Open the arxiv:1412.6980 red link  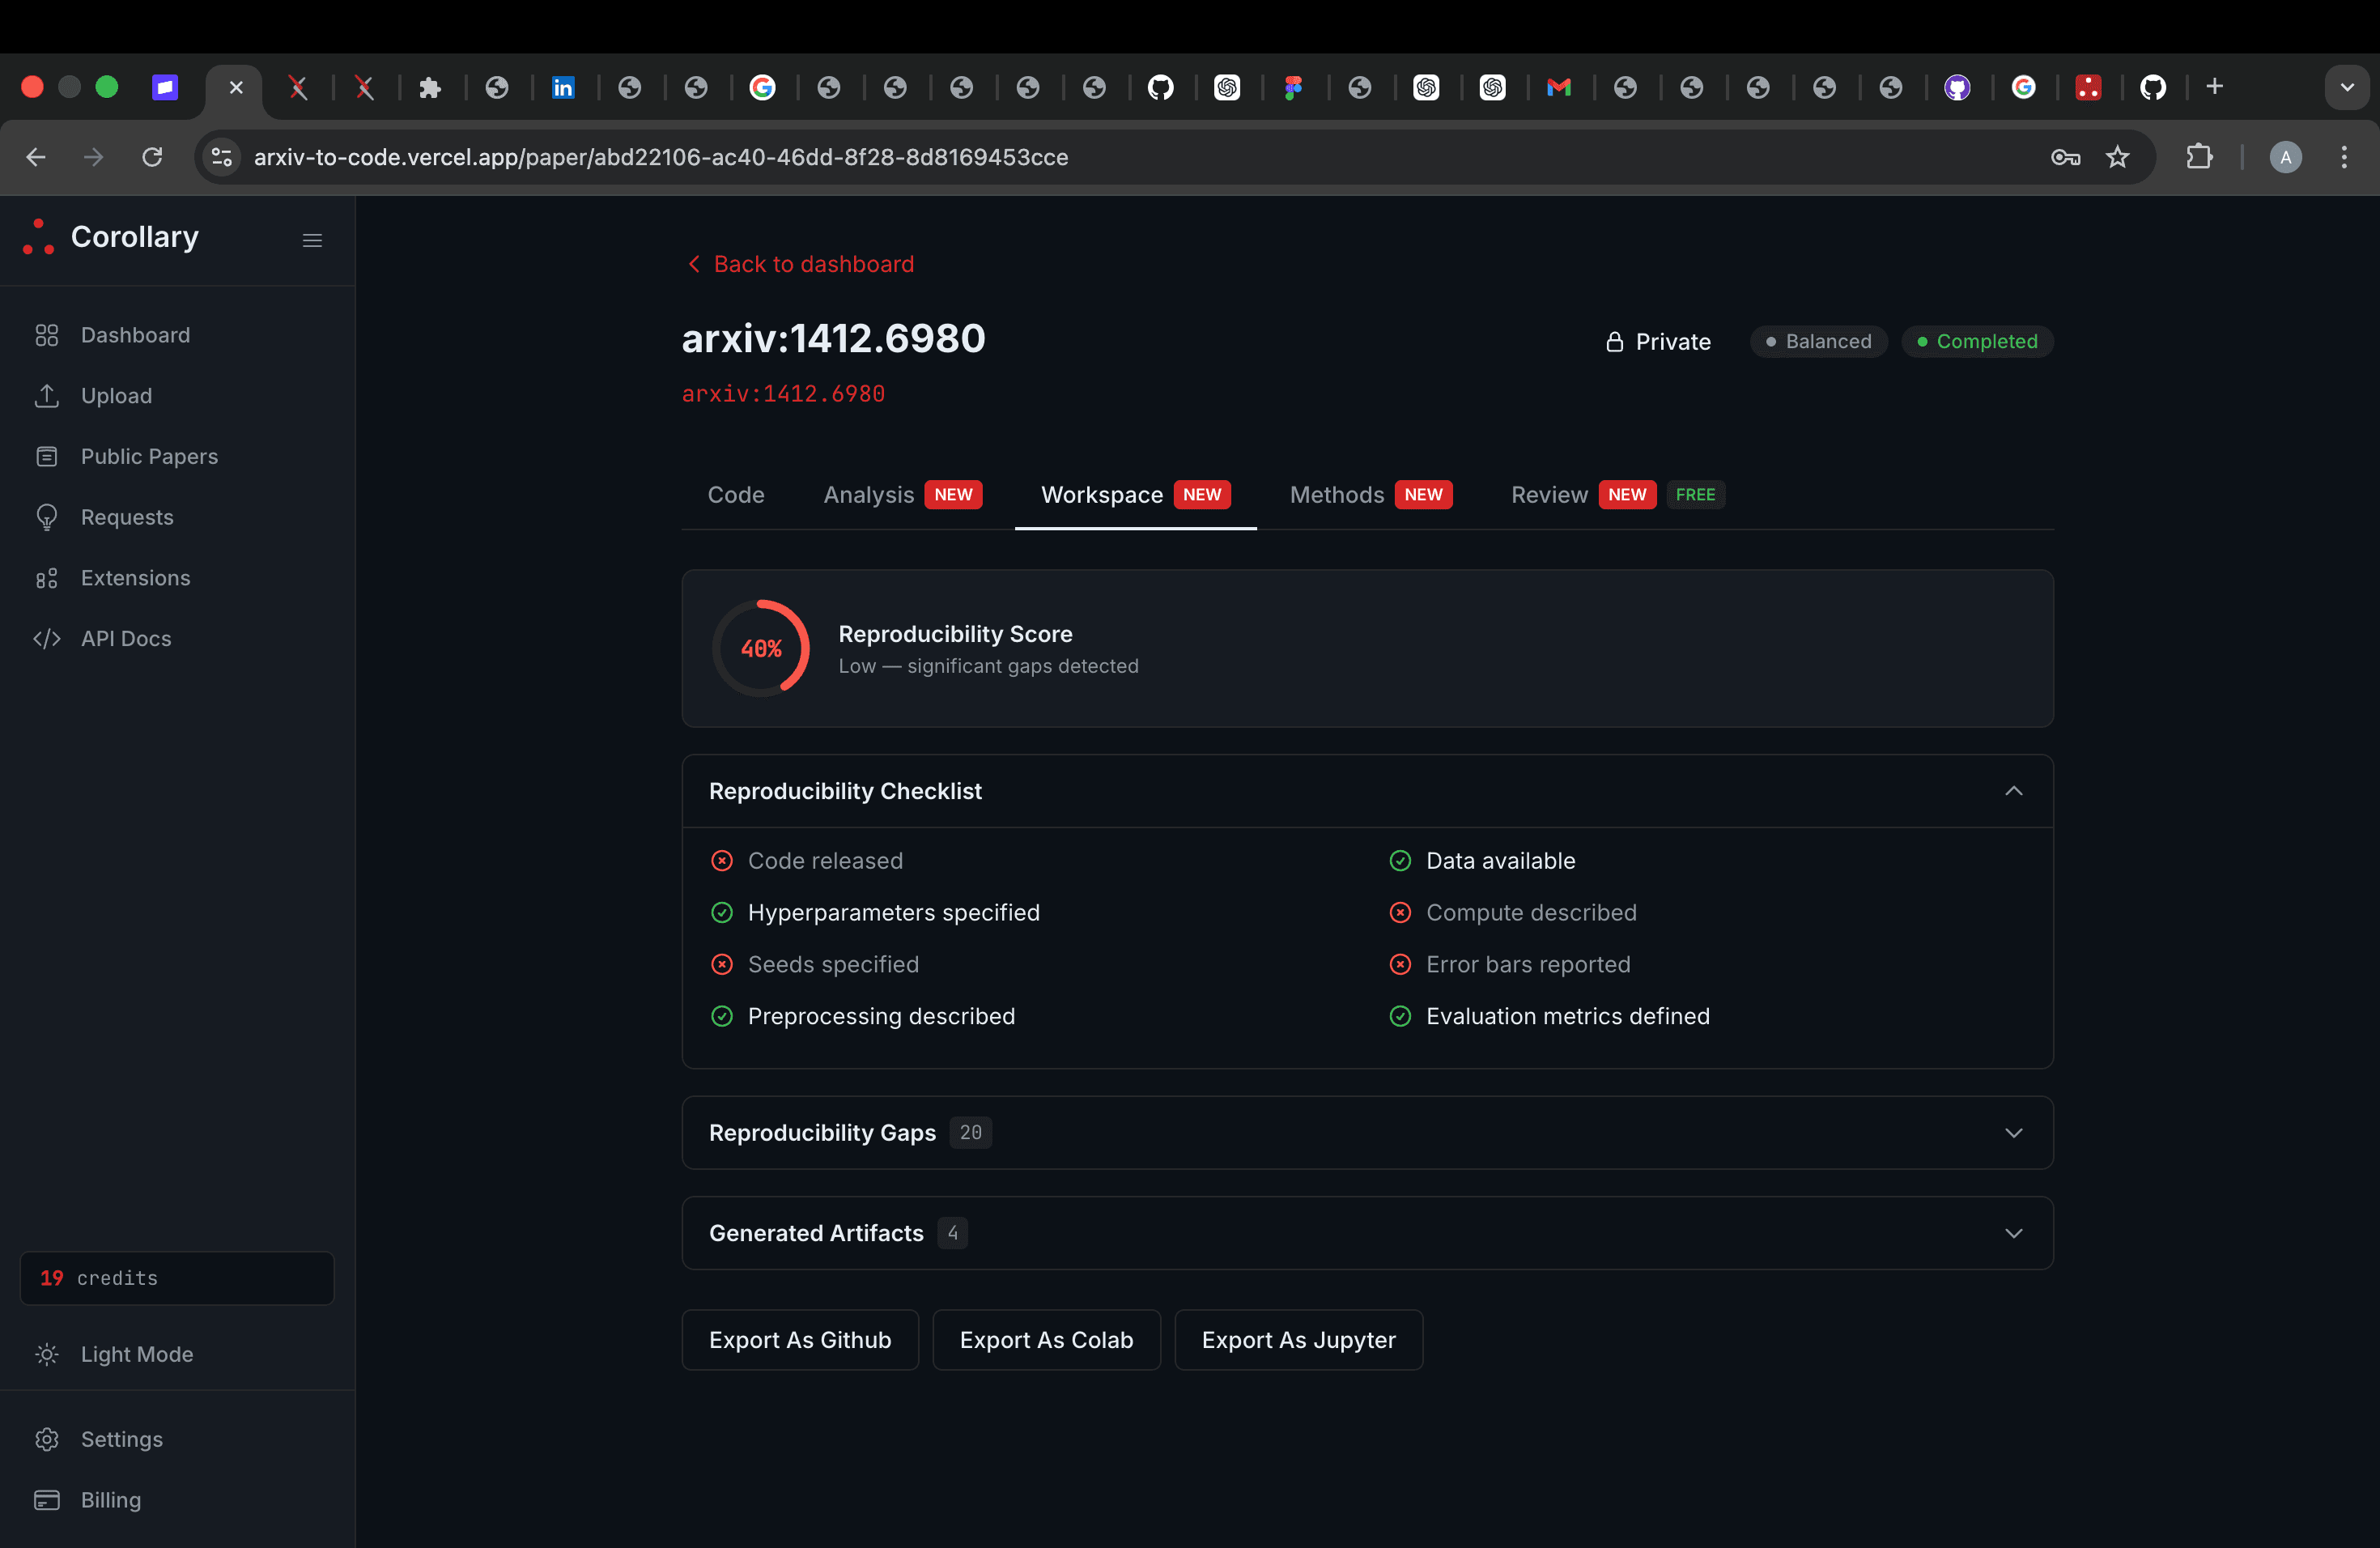(x=783, y=394)
